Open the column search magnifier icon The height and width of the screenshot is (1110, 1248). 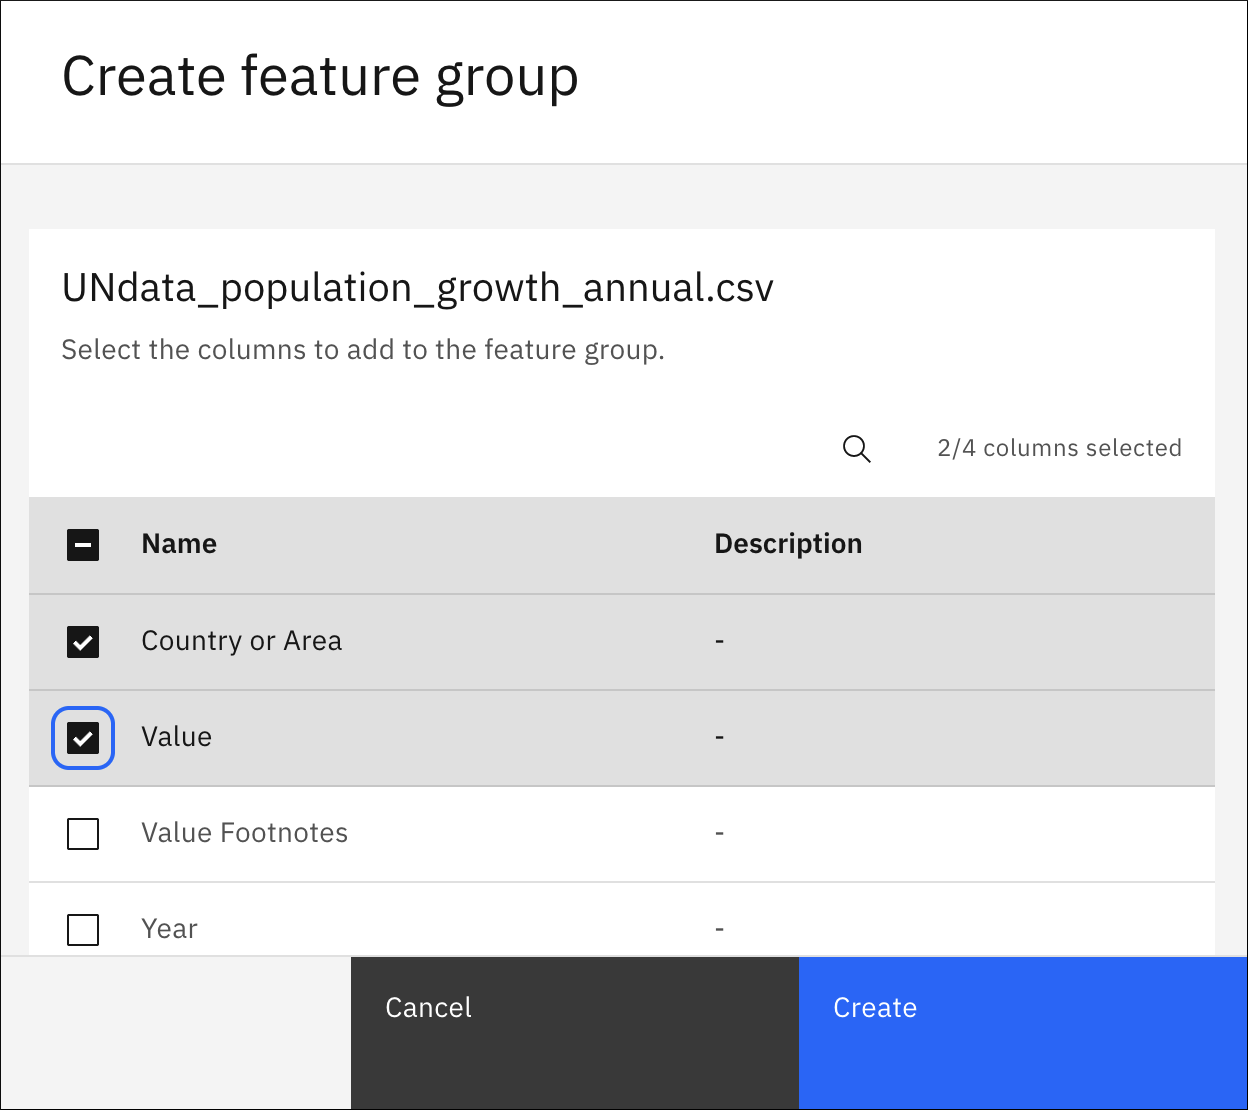(857, 449)
